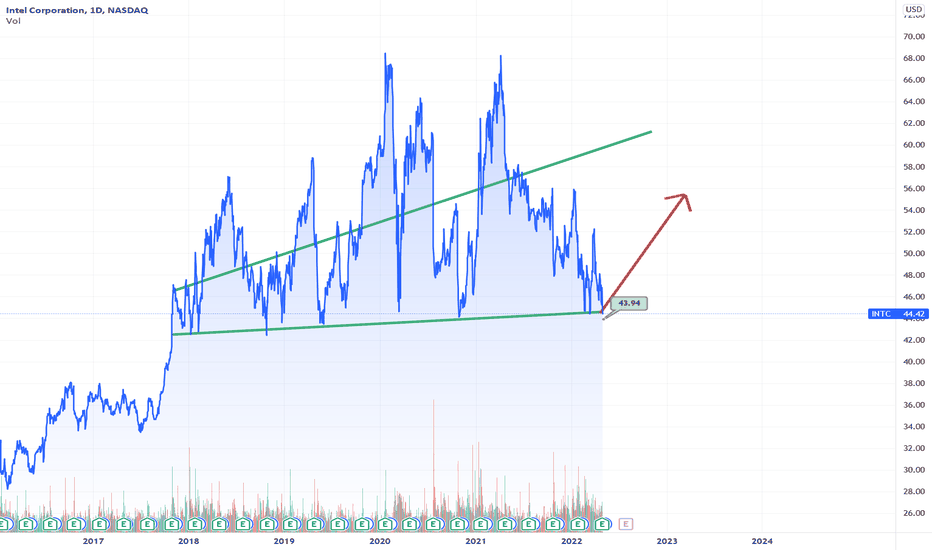The image size is (932, 550).
Task: Click the 64.00 price axis label
Action: point(914,101)
